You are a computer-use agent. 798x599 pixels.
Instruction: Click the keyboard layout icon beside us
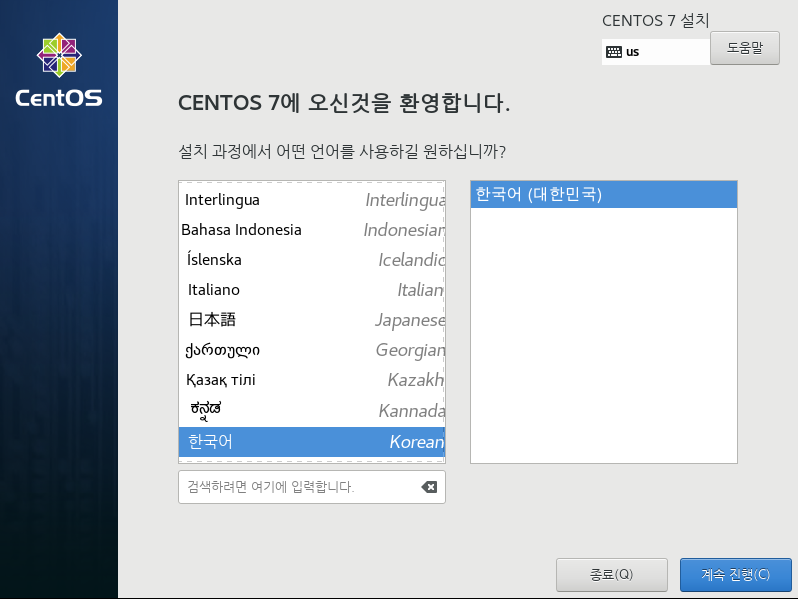pyautogui.click(x=614, y=52)
